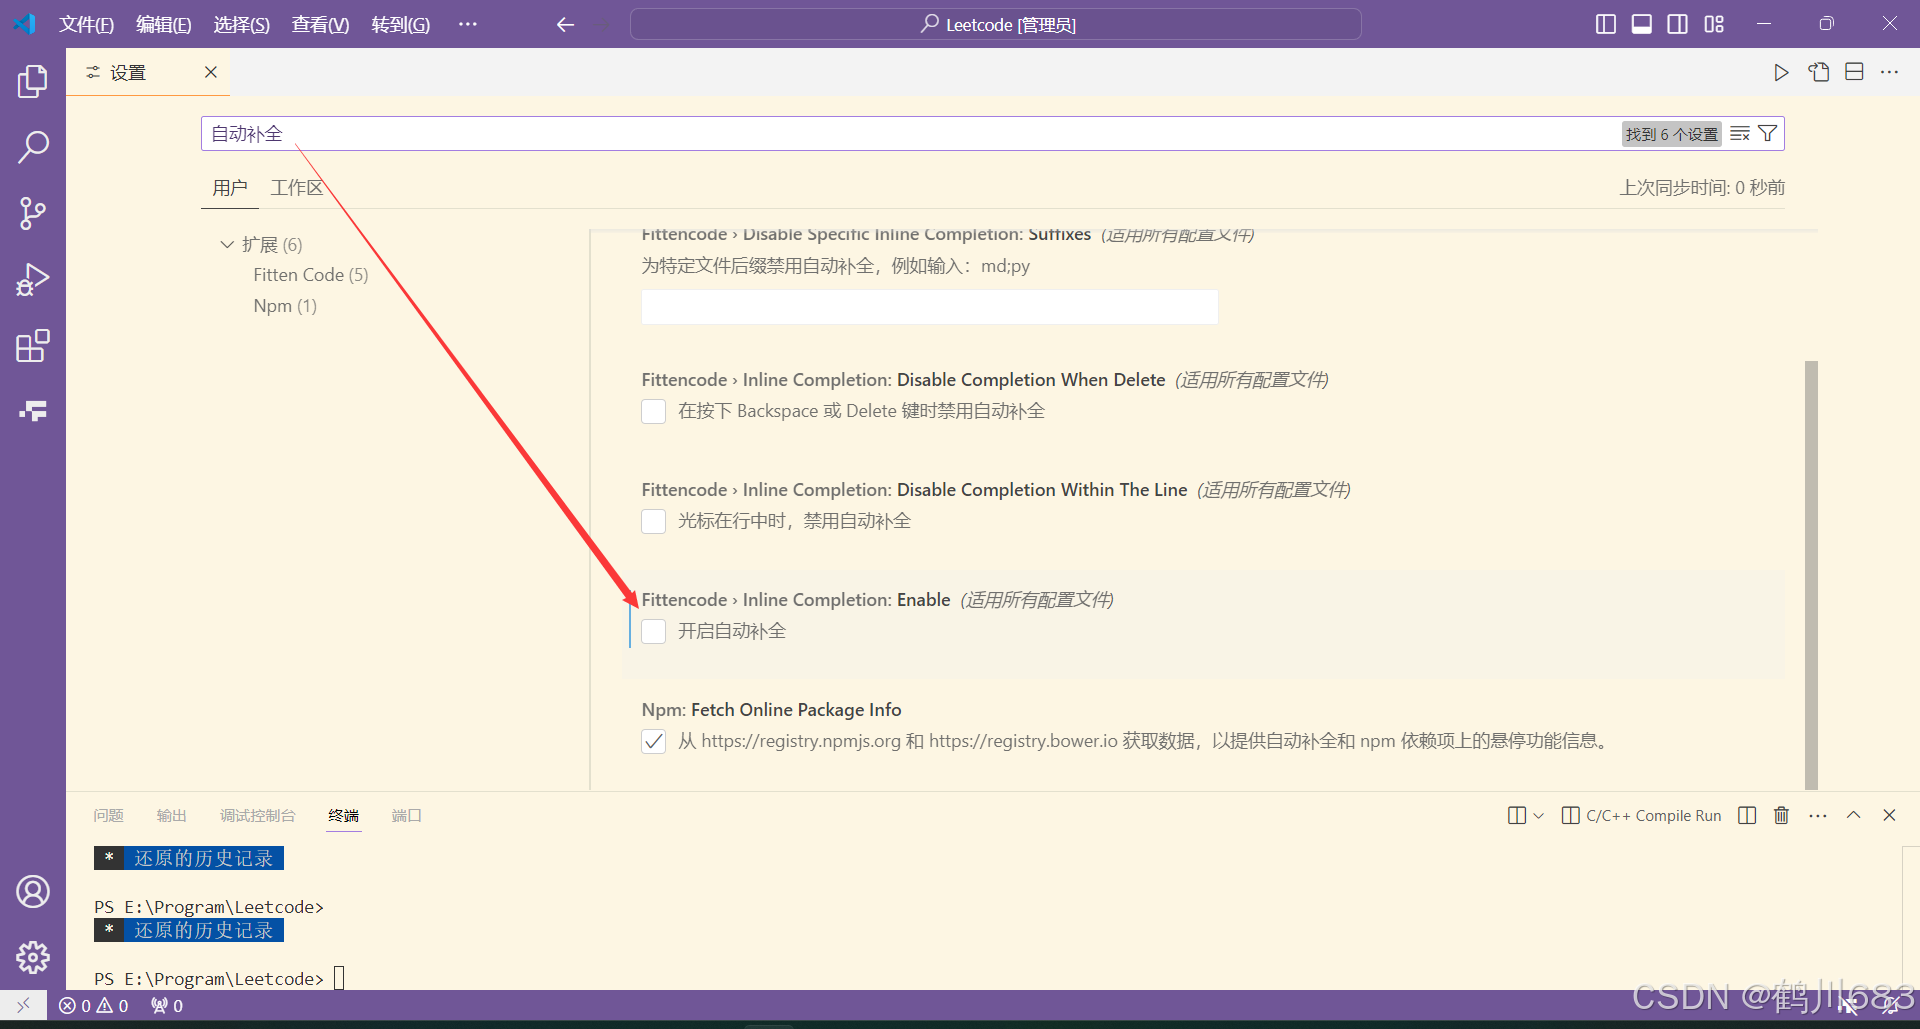Viewport: 1920px width, 1029px height.
Task: Open the Source Control view
Action: click(32, 213)
